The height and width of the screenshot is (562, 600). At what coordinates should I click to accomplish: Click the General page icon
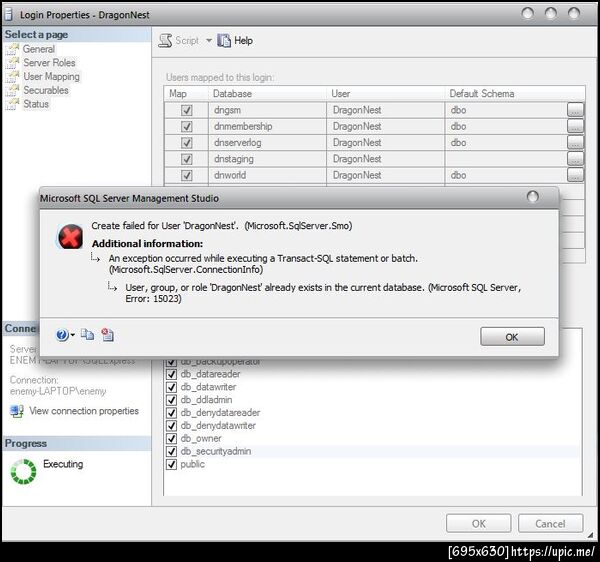tap(12, 49)
